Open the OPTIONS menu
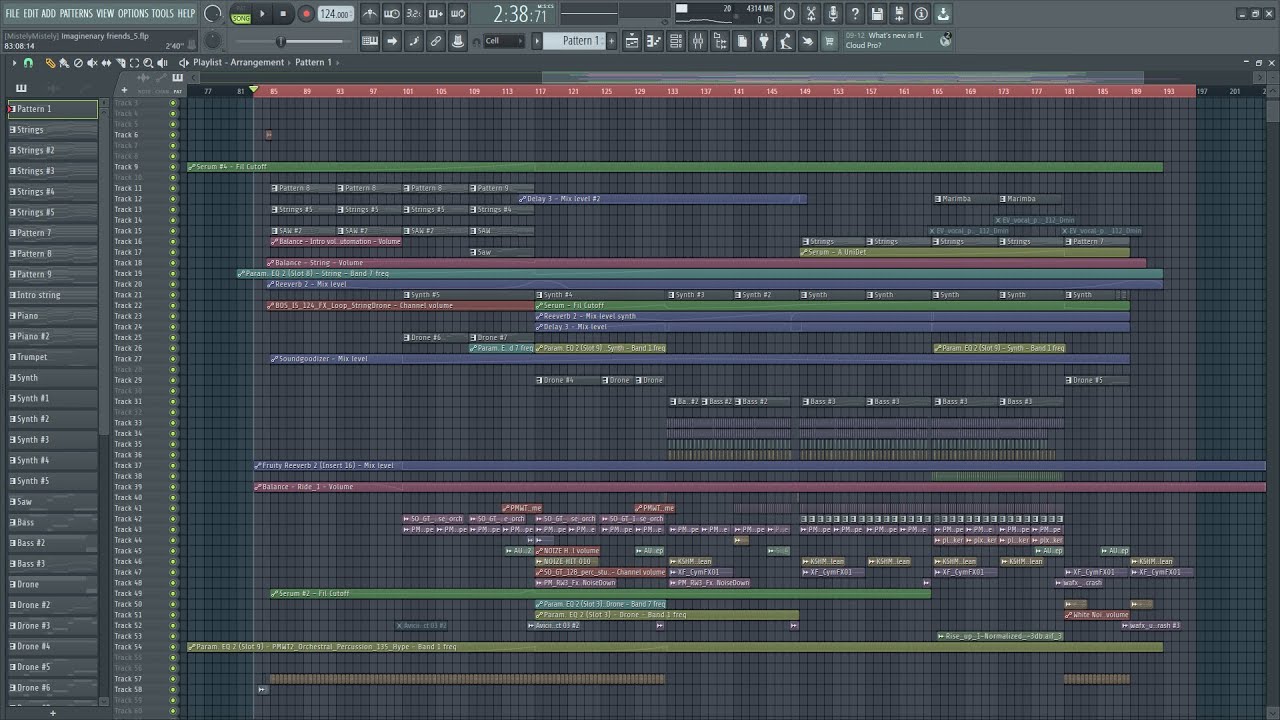Image resolution: width=1280 pixels, height=720 pixels. click(x=133, y=14)
